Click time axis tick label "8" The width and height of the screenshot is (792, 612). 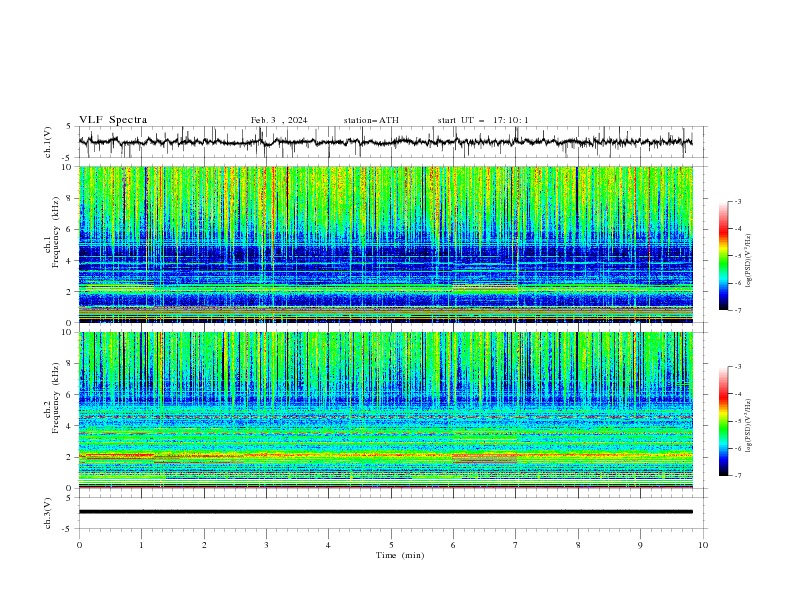pos(578,545)
